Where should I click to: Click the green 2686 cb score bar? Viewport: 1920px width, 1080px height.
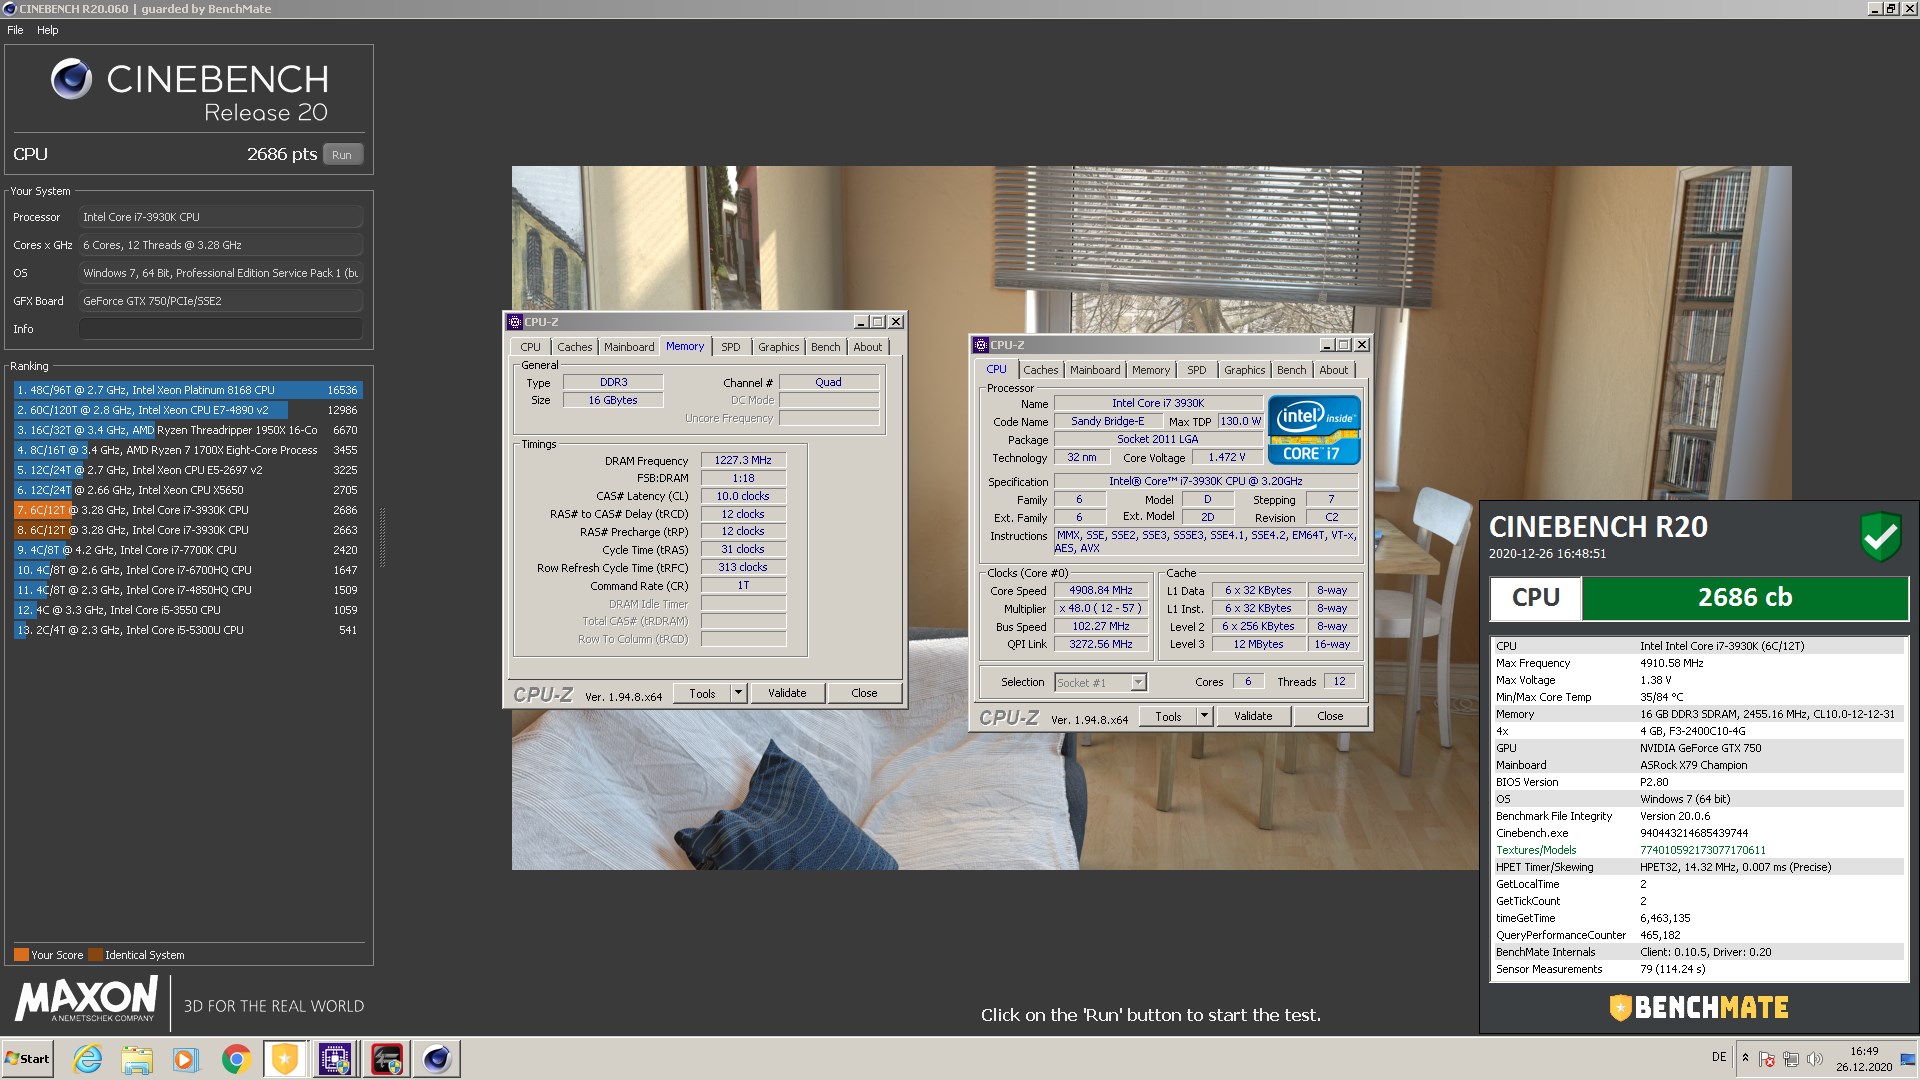pyautogui.click(x=1744, y=598)
